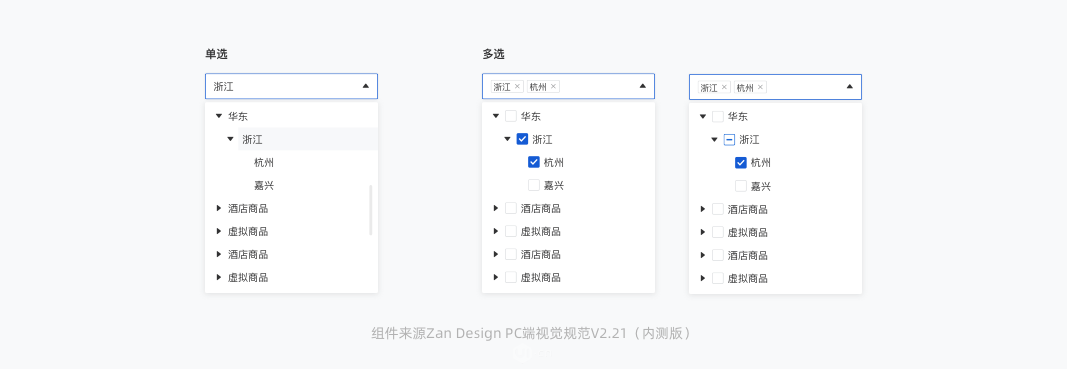1067x369 pixels.
Task: Collapse the single-select dropdown via its up arrow
Action: (x=365, y=86)
